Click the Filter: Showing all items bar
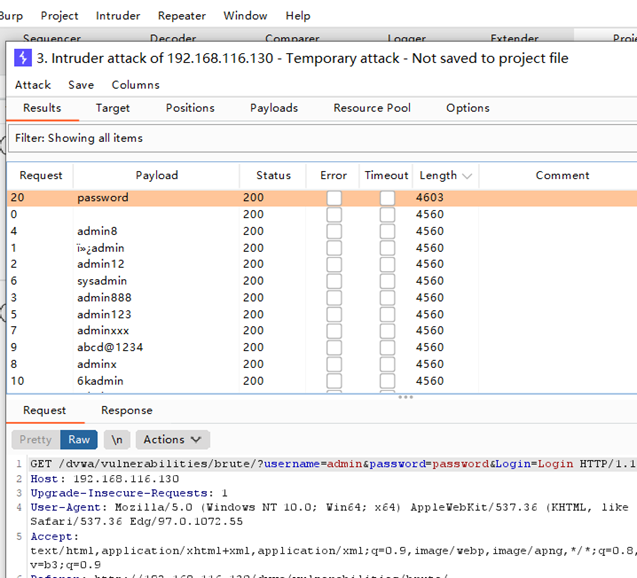This screenshot has width=637, height=578. pos(323,139)
